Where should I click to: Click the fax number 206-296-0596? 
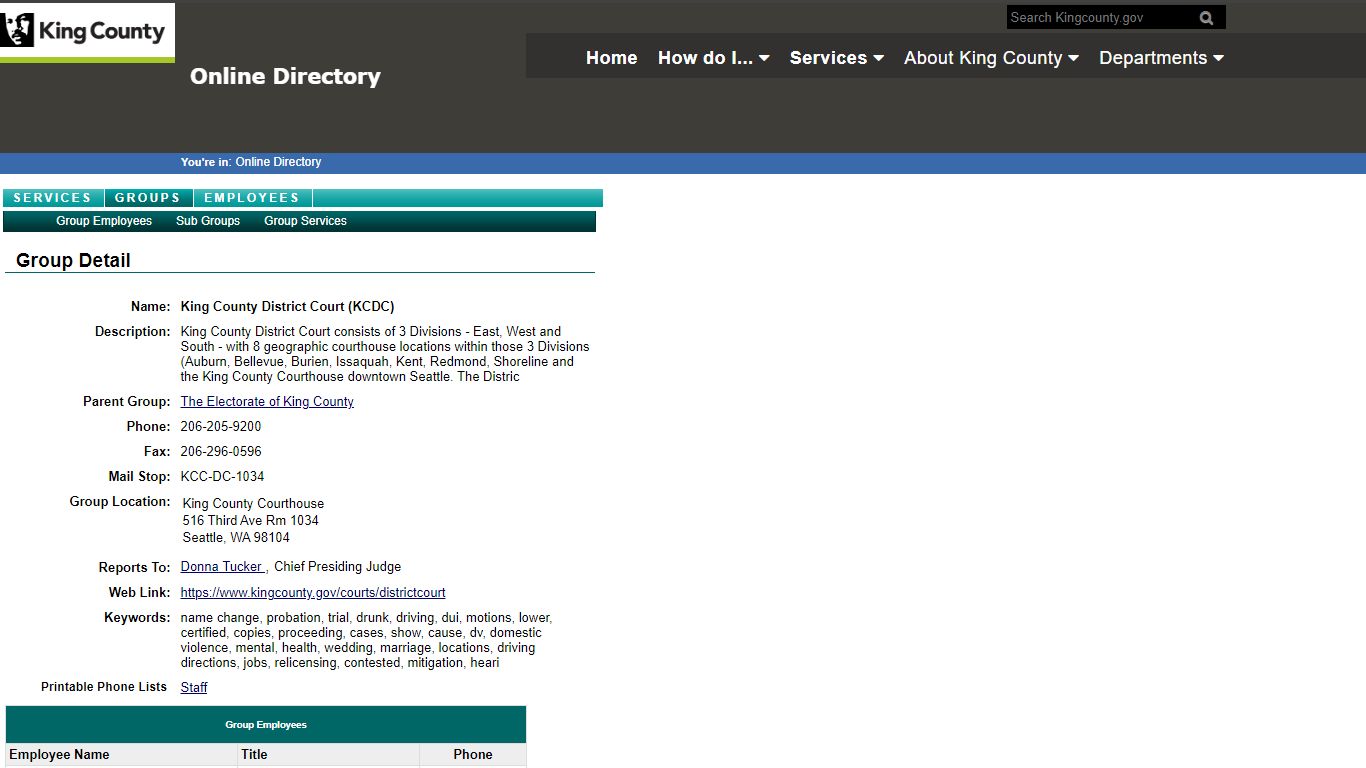221,452
